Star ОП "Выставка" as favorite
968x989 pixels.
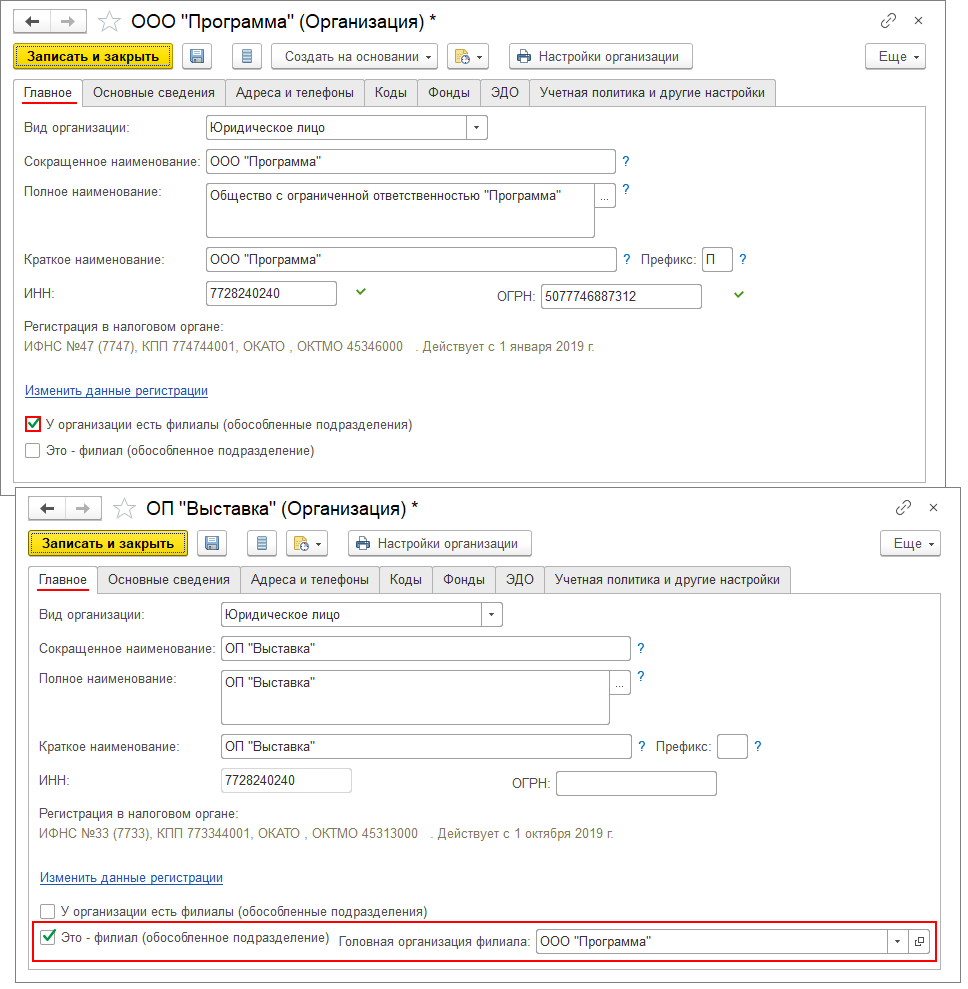click(x=124, y=509)
